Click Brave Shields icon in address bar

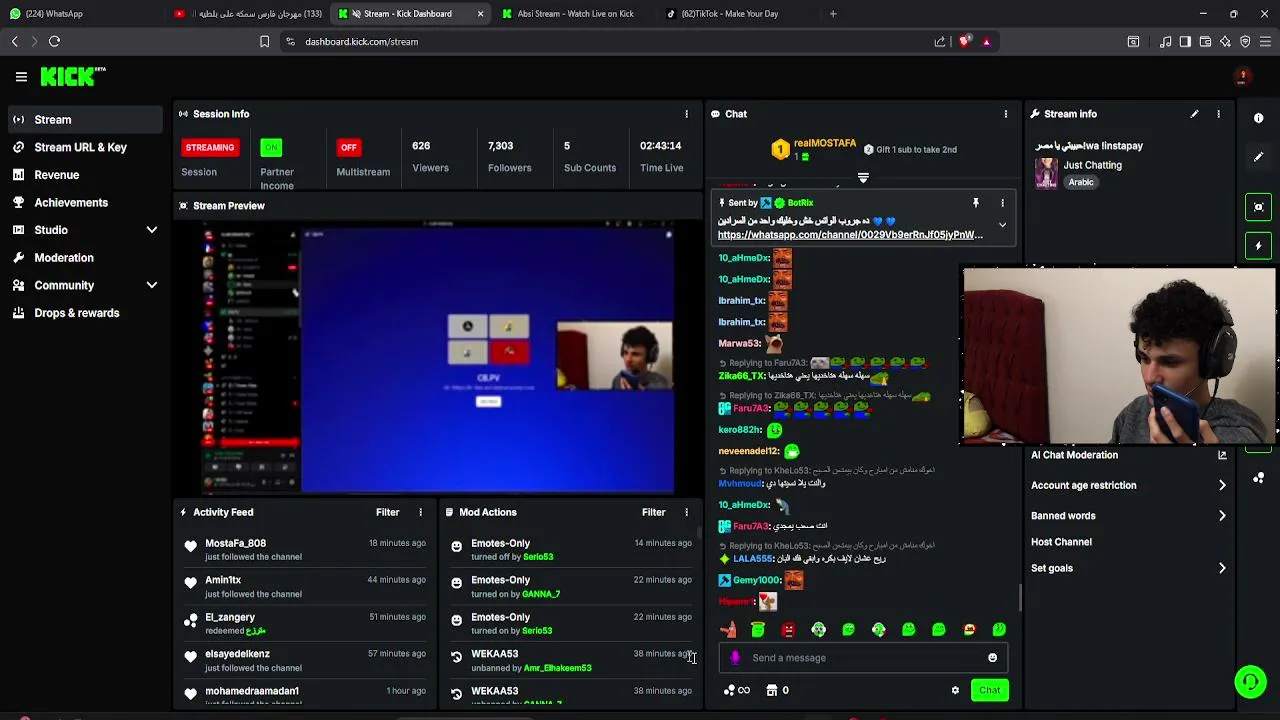tap(964, 42)
